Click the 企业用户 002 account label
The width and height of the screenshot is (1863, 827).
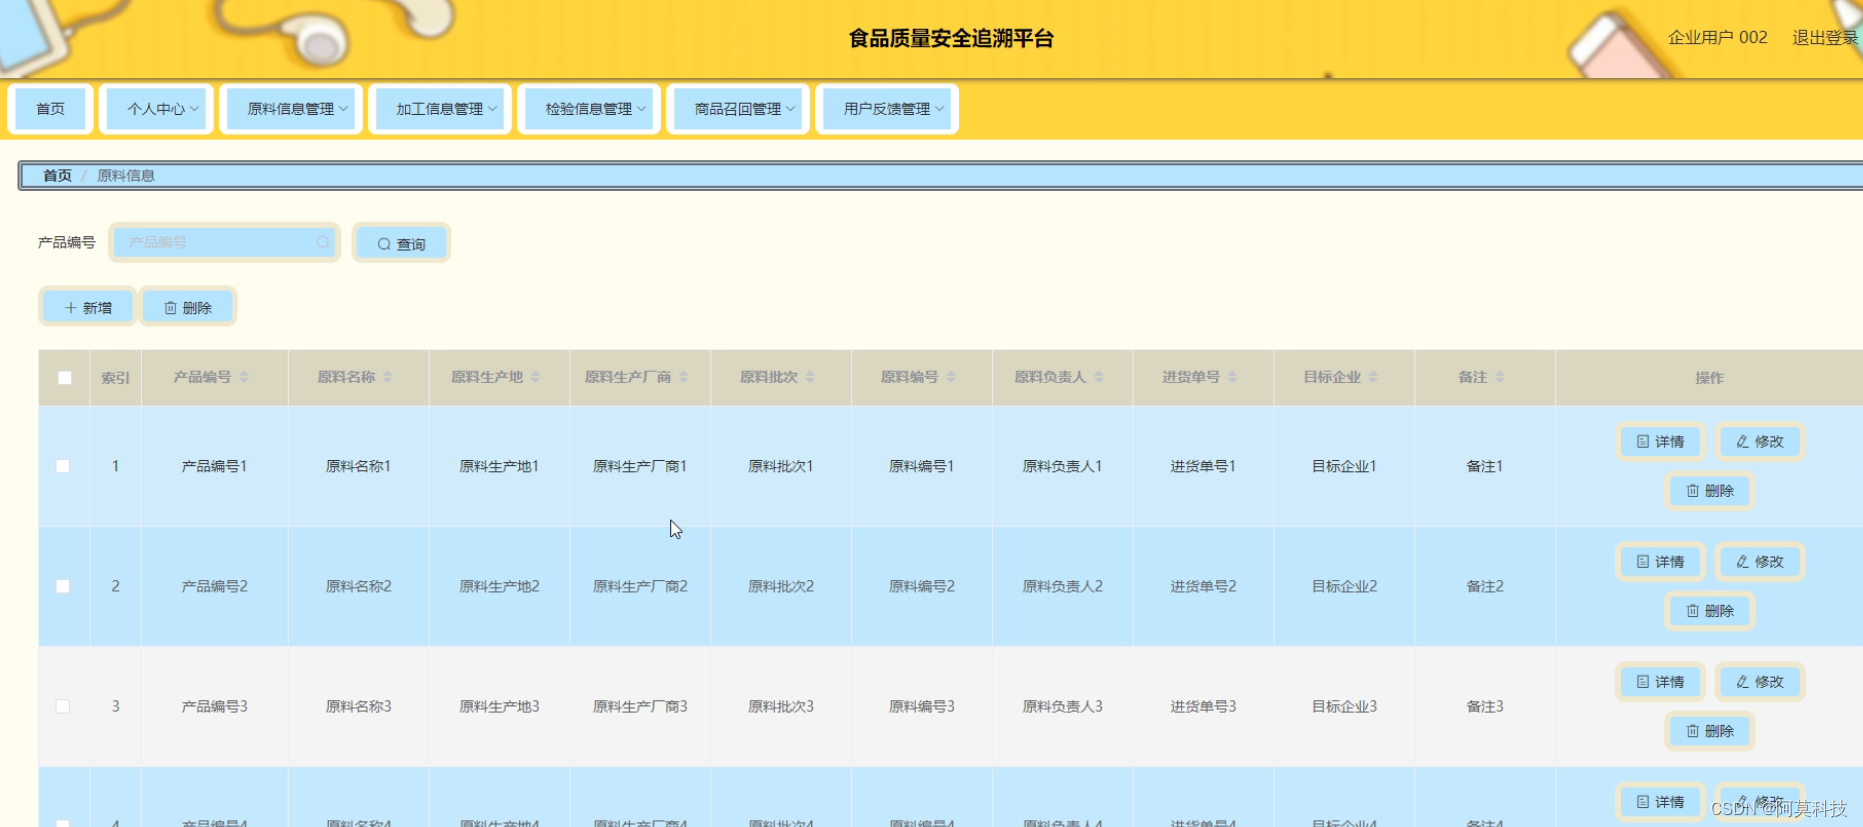pos(1718,38)
